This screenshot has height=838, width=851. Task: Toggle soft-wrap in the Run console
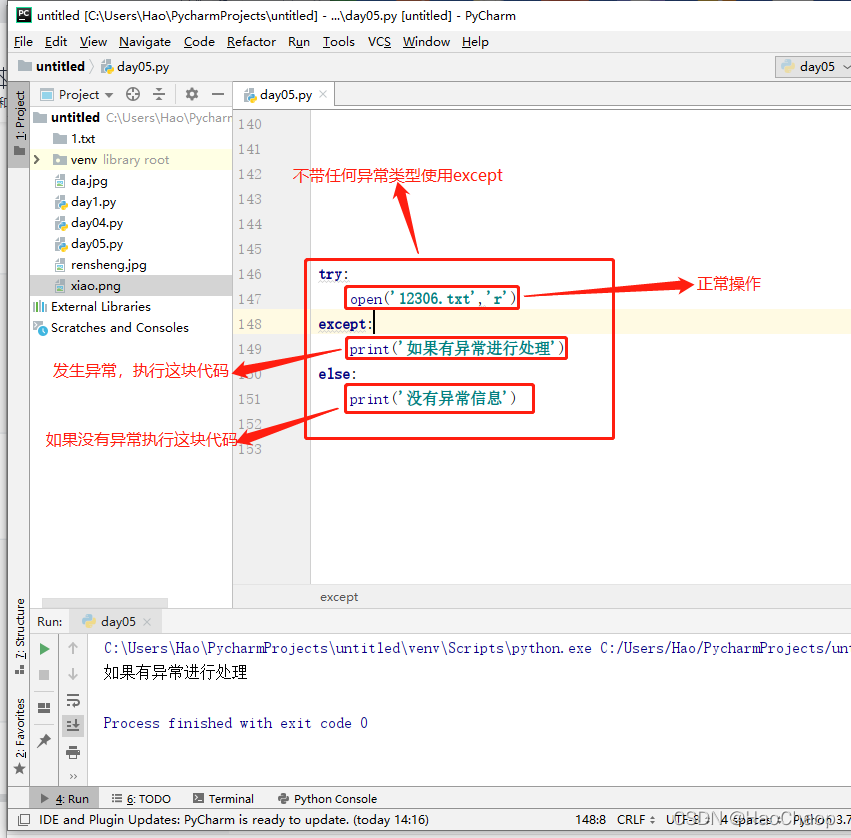pyautogui.click(x=72, y=701)
